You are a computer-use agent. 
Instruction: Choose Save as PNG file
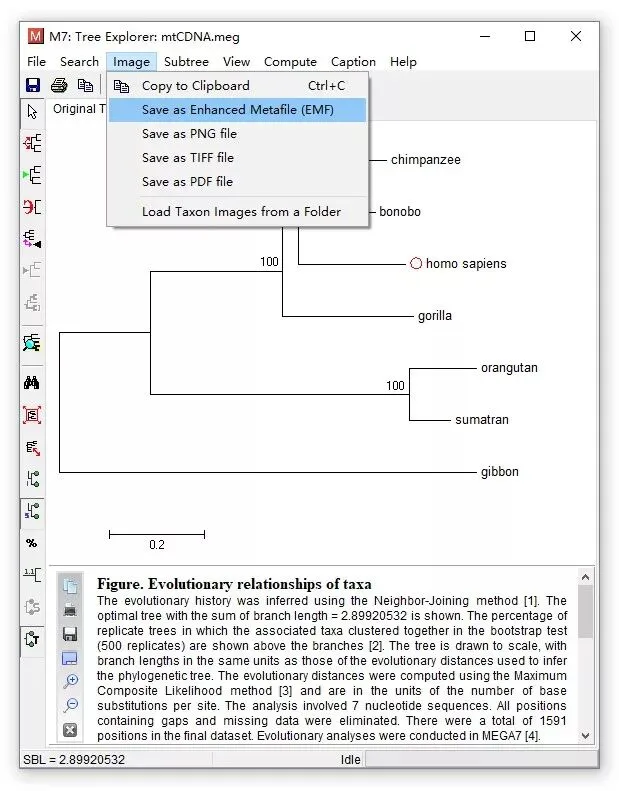tap(238, 134)
